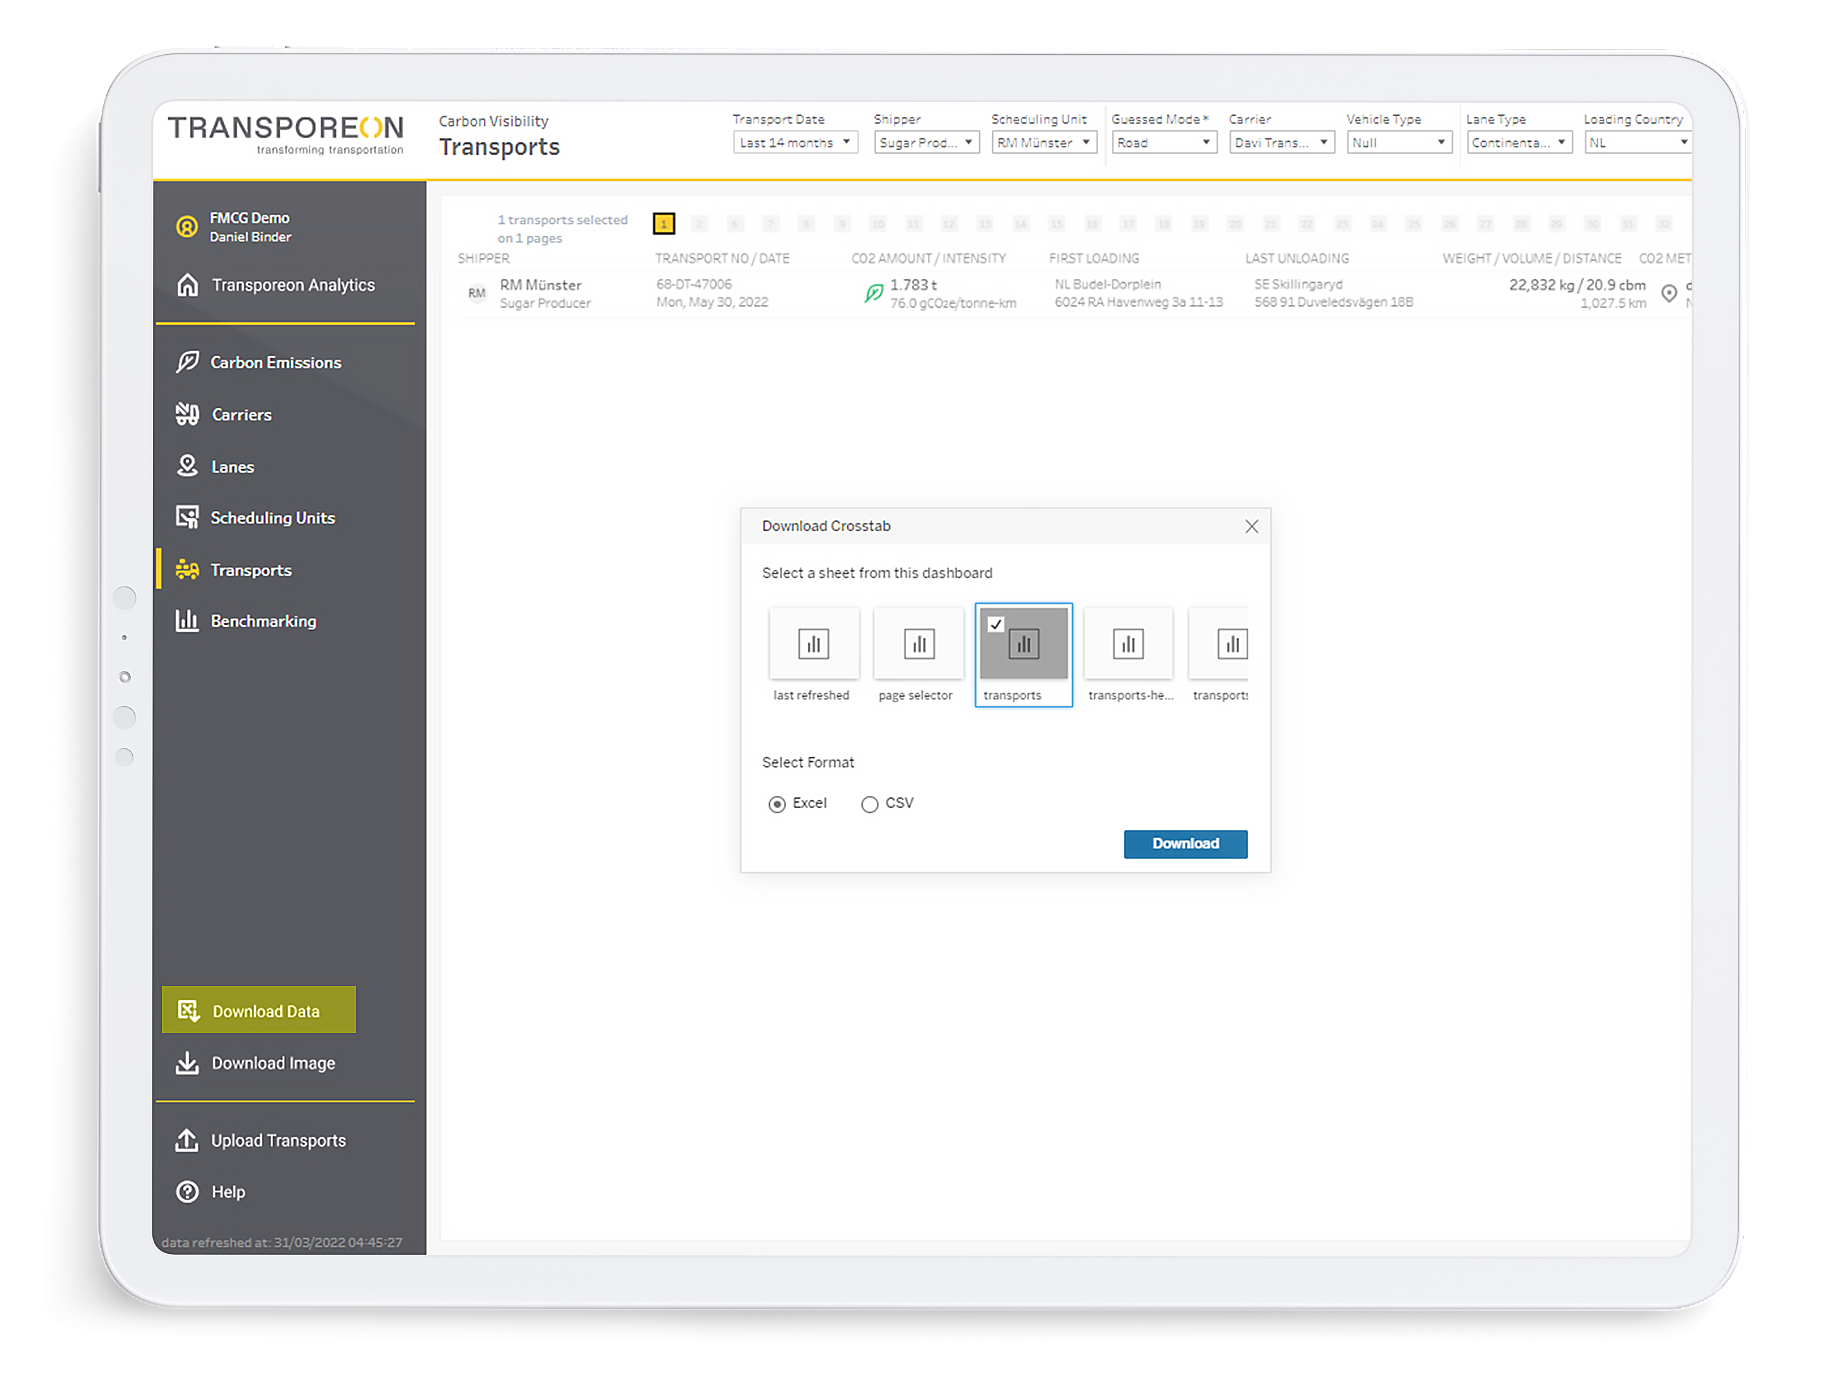This screenshot has width=1833, height=1373.
Task: Click transport number 68-DT-47006
Action: click(x=694, y=284)
